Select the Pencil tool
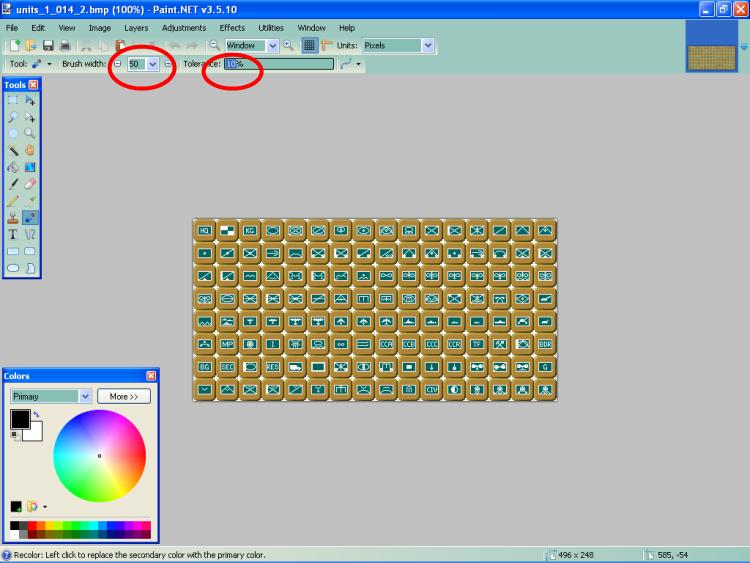 click(13, 201)
